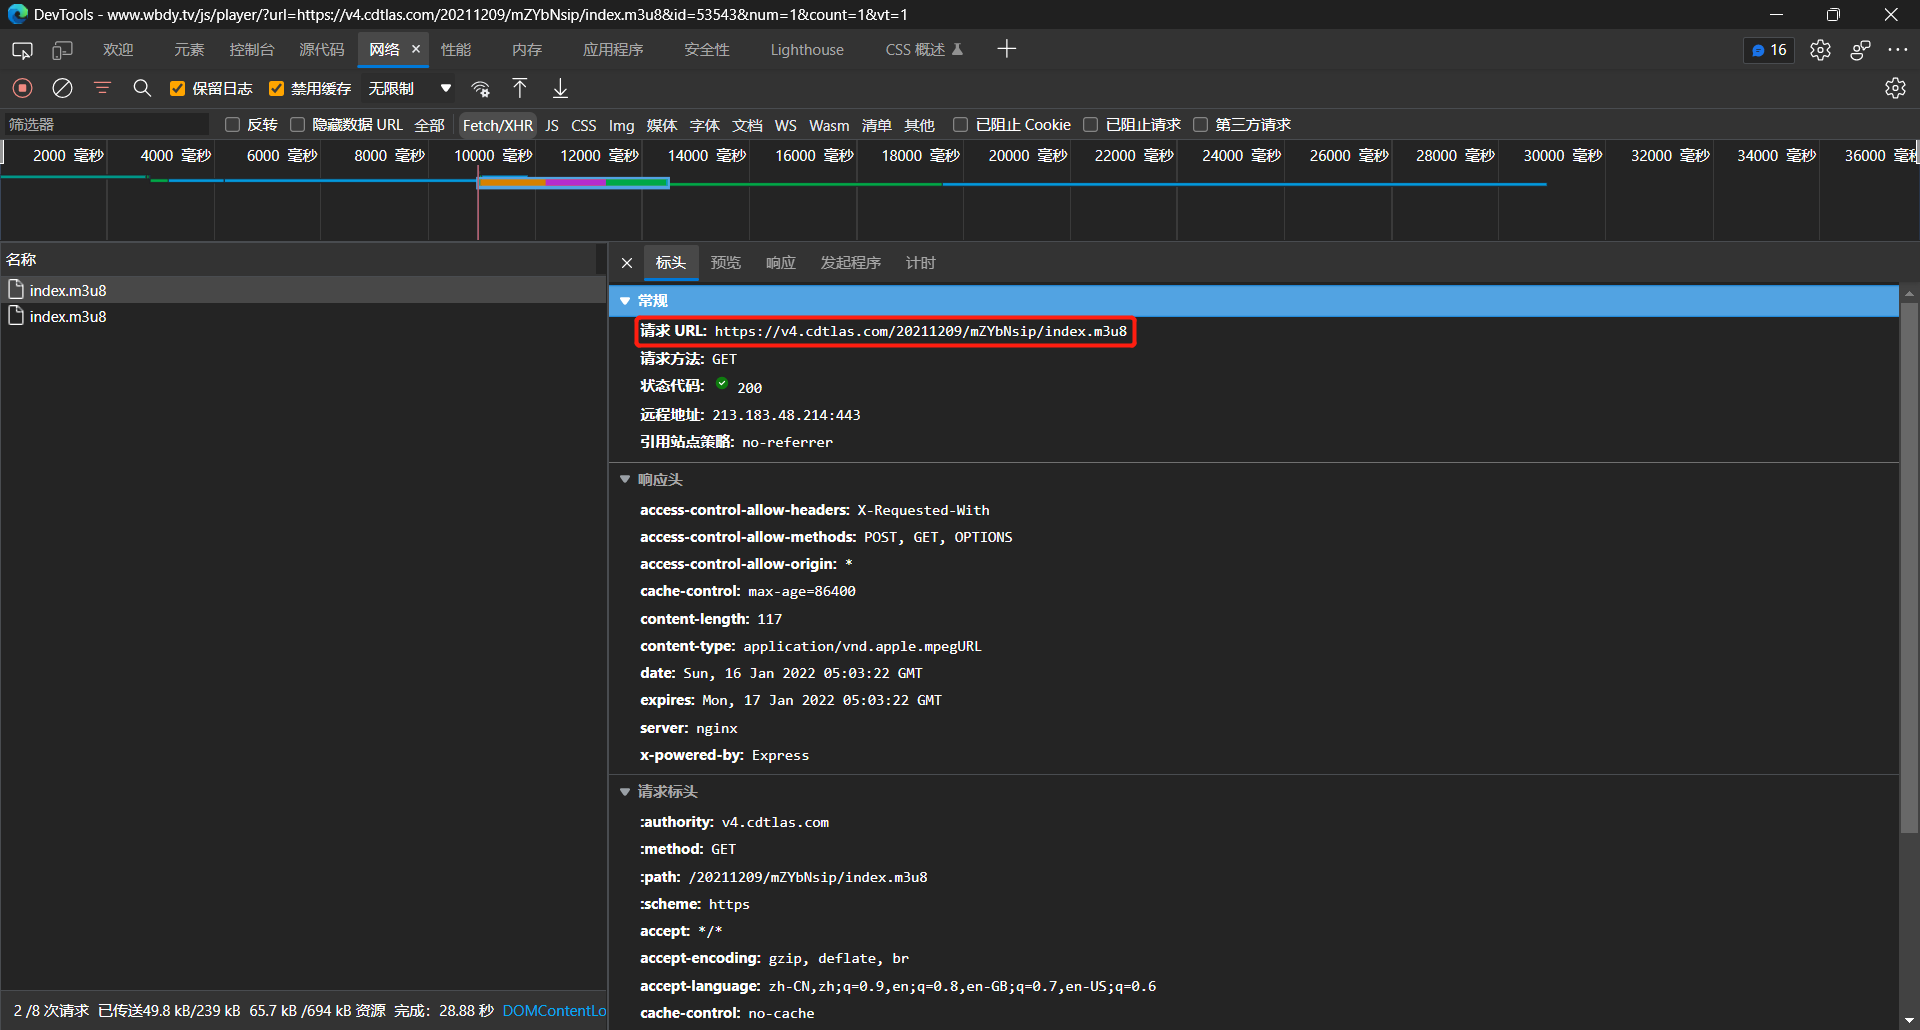Screen dimensions: 1920x1030
Task: Click the send feedback icon
Action: [x=1860, y=50]
